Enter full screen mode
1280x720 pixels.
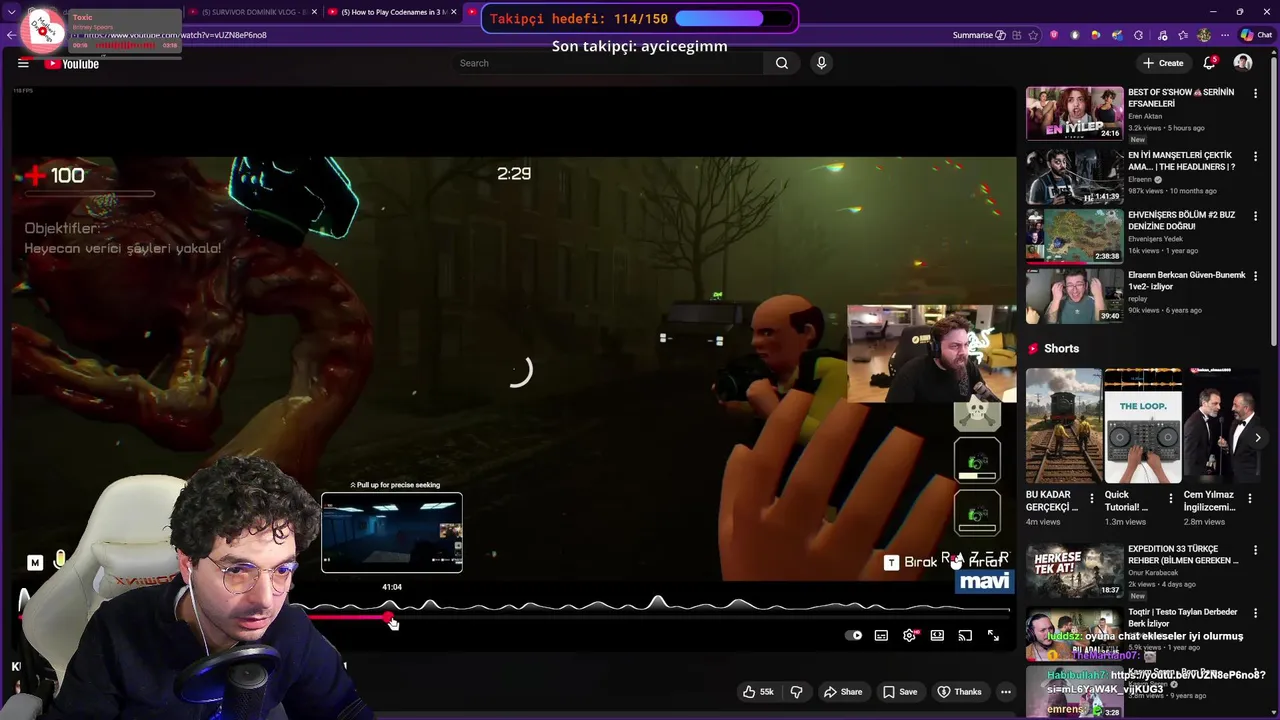tap(993, 635)
